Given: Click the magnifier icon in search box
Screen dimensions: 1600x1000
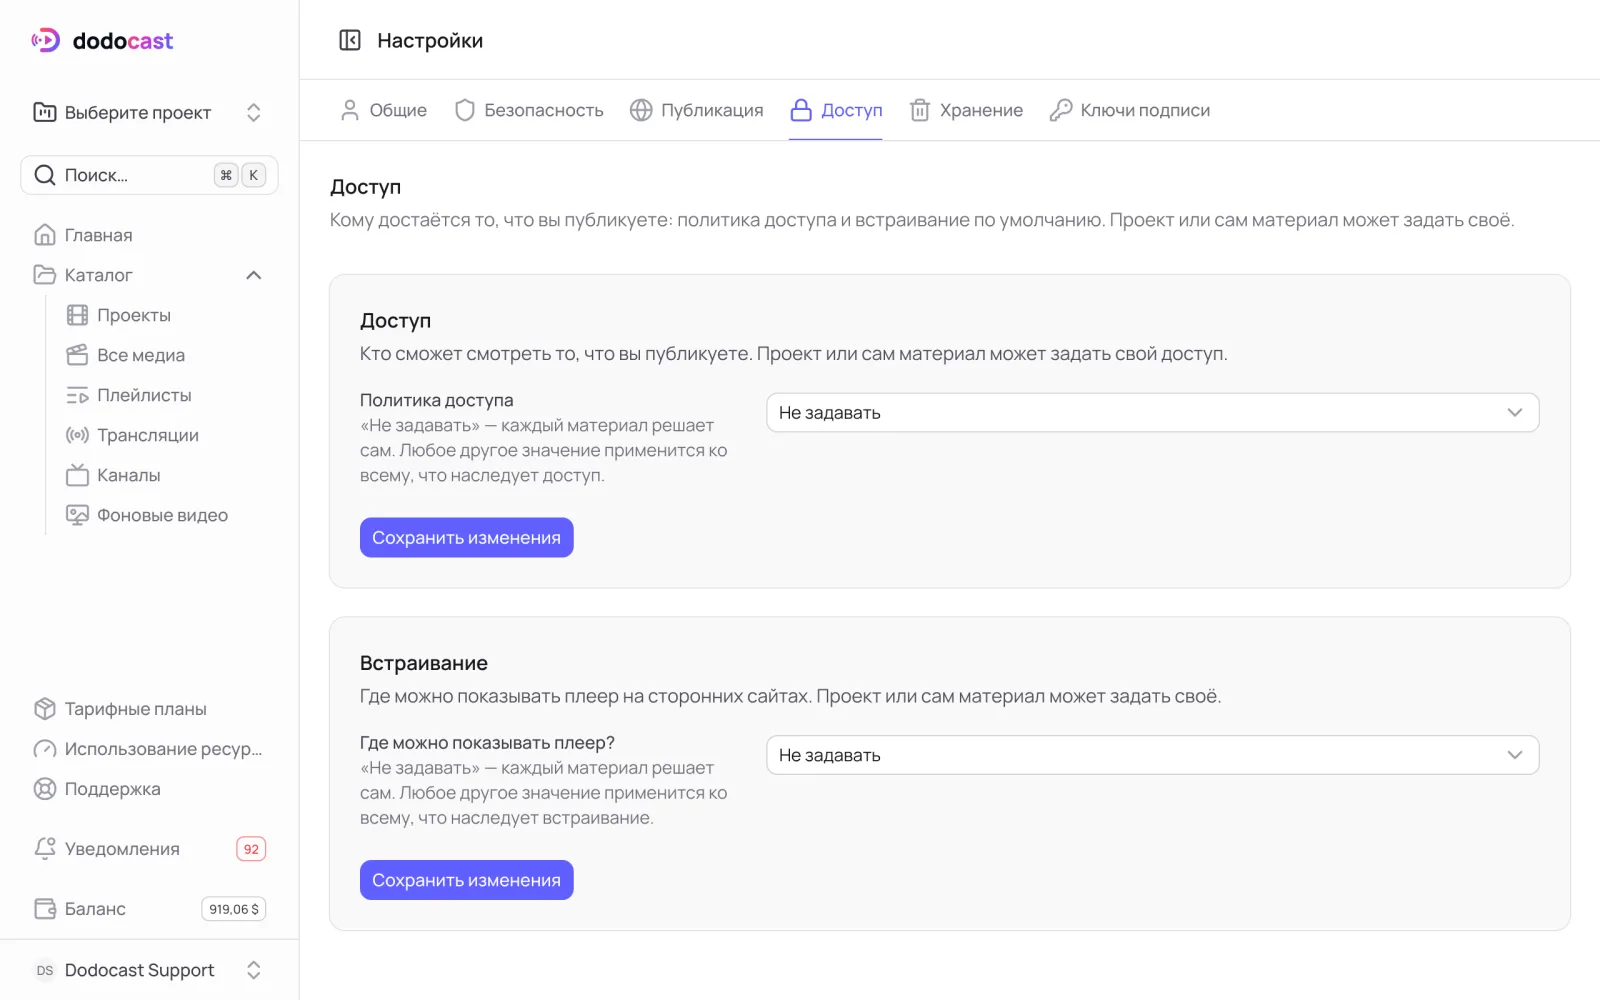Looking at the screenshot, I should point(45,175).
